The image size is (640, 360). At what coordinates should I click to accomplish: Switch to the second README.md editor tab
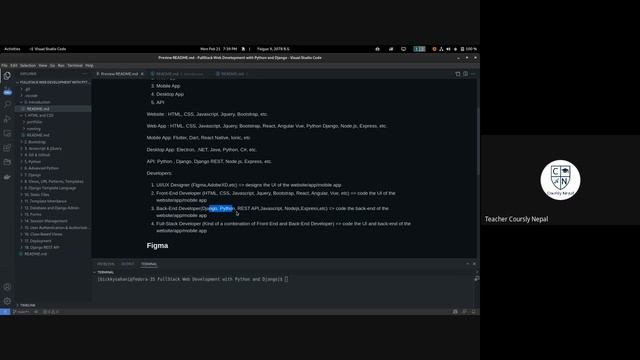pyautogui.click(x=176, y=74)
